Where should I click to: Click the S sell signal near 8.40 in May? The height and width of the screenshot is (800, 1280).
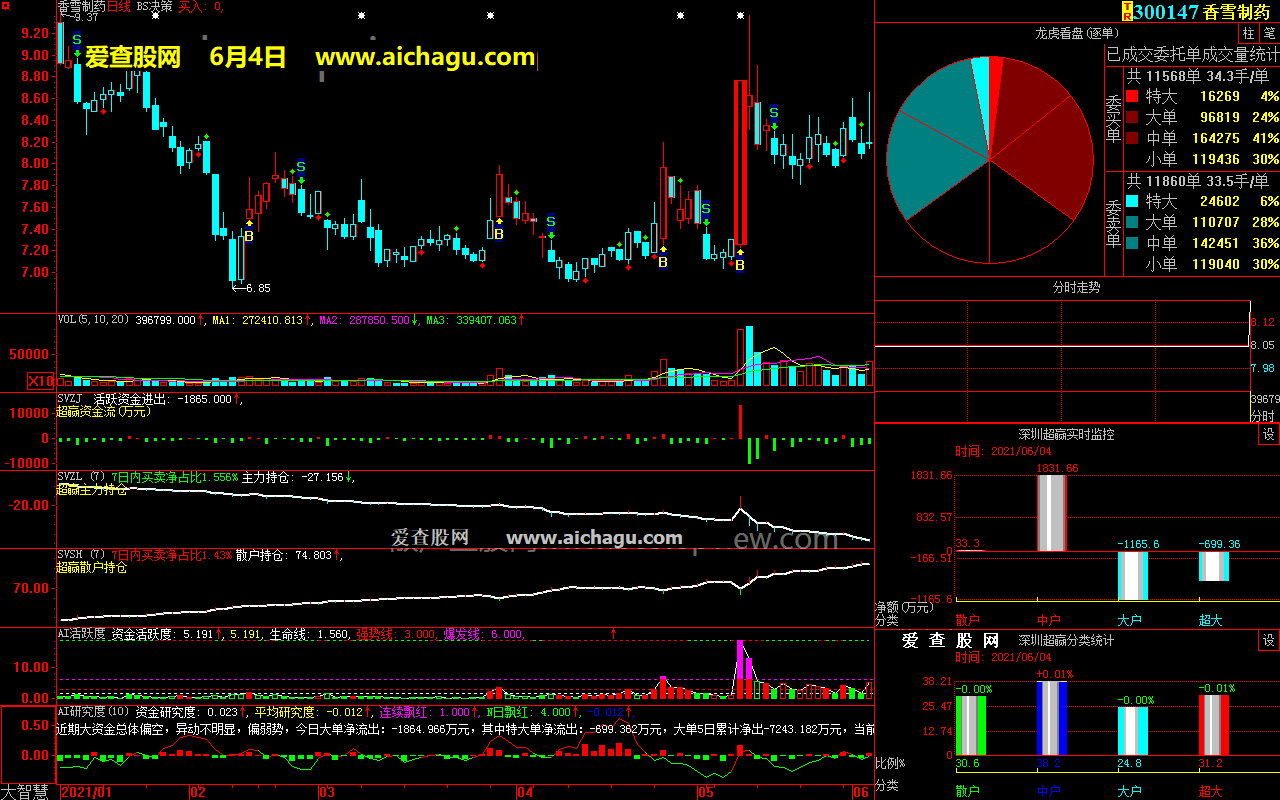click(773, 113)
